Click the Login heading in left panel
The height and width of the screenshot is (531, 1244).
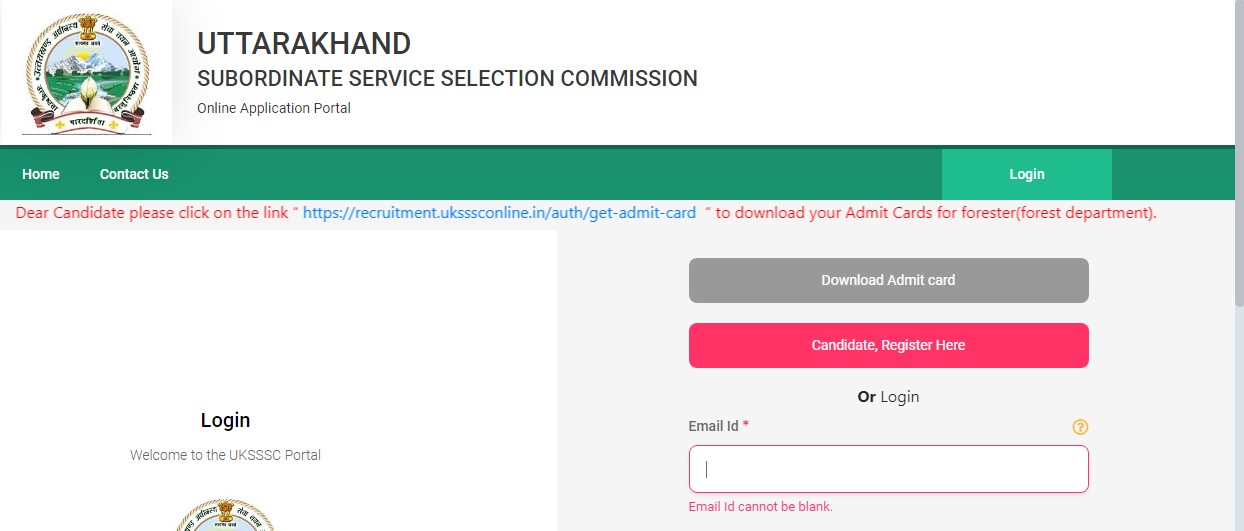[225, 420]
